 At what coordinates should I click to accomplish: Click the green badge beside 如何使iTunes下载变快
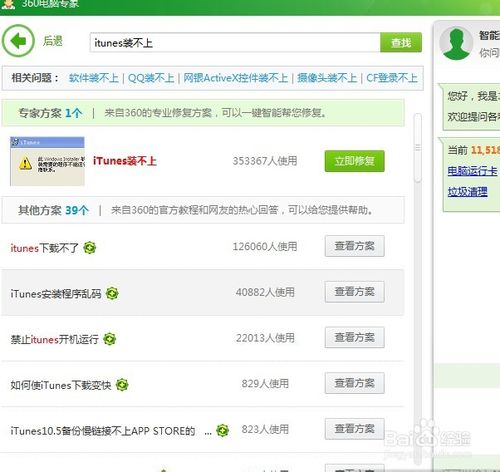[122, 385]
